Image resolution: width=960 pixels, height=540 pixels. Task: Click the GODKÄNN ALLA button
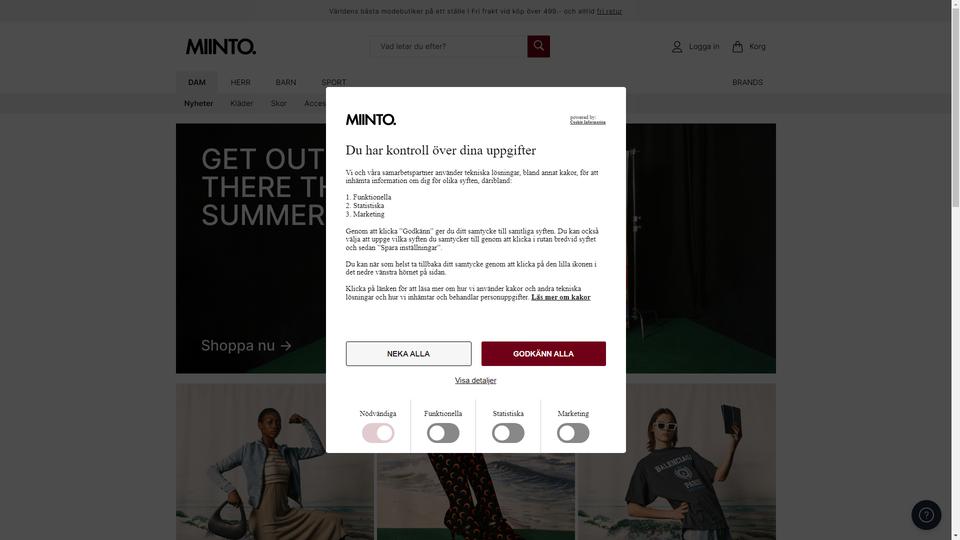click(543, 353)
